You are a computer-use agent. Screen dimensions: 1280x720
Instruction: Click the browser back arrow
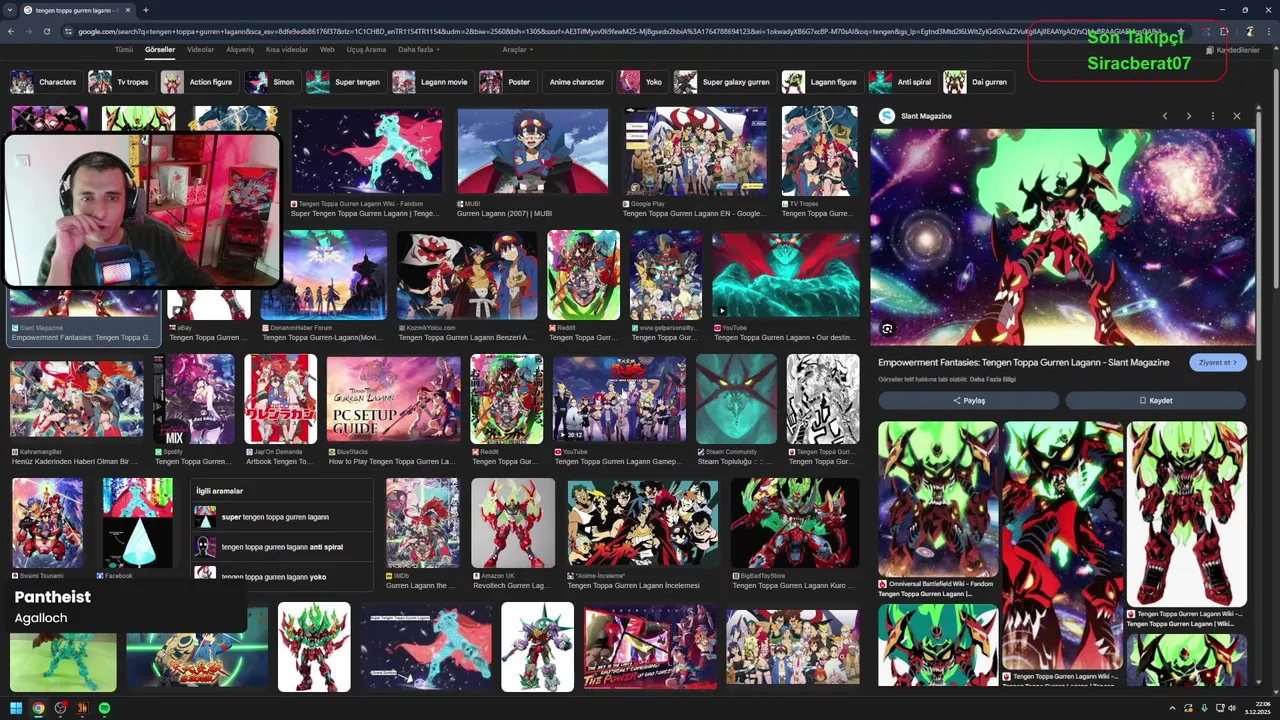tap(11, 32)
